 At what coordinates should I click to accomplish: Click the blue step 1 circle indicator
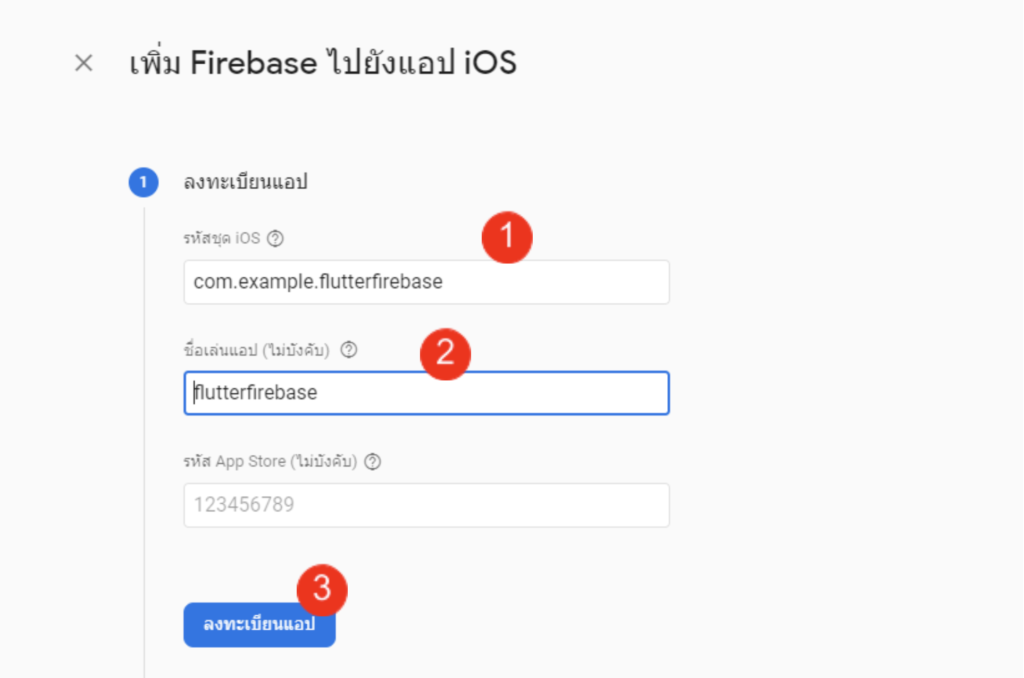click(144, 182)
